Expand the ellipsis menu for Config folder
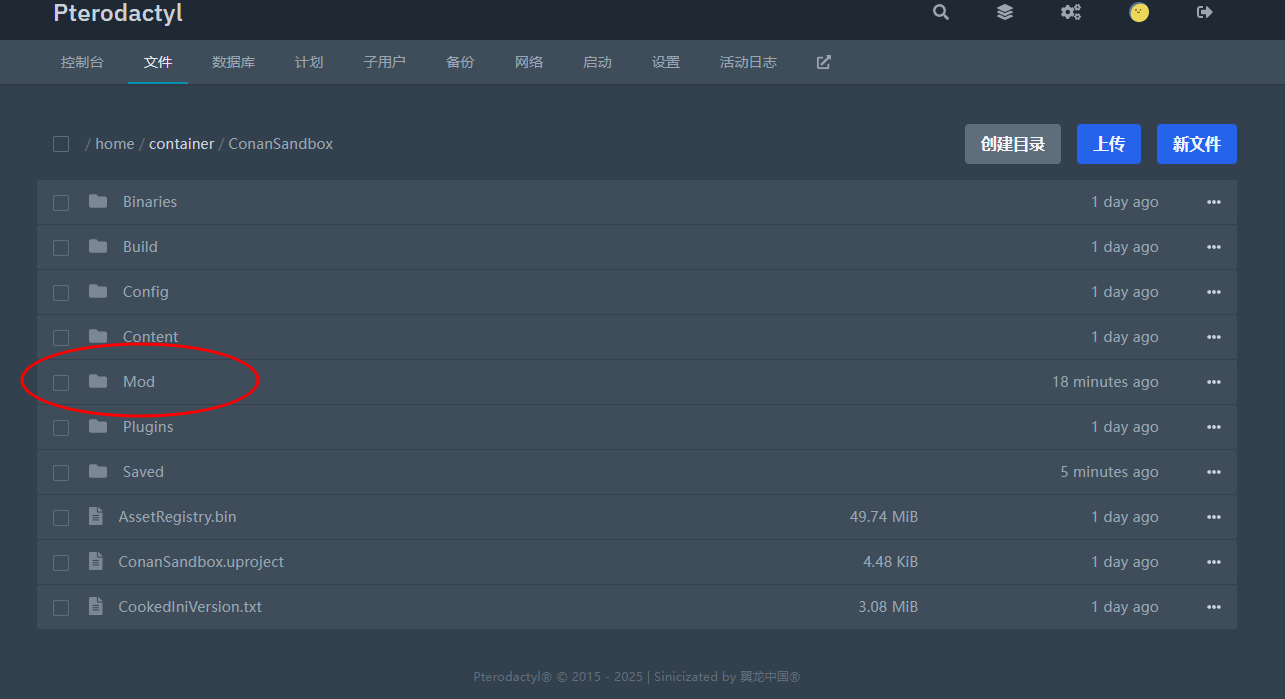 pos(1213,292)
